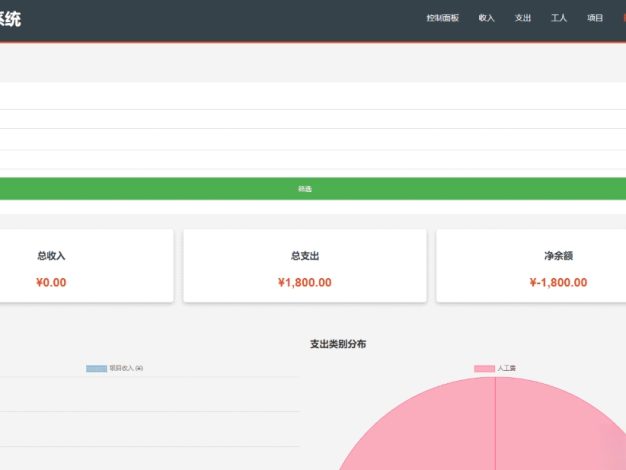Click the ¥1,800.00 total expense value

[x=305, y=282]
